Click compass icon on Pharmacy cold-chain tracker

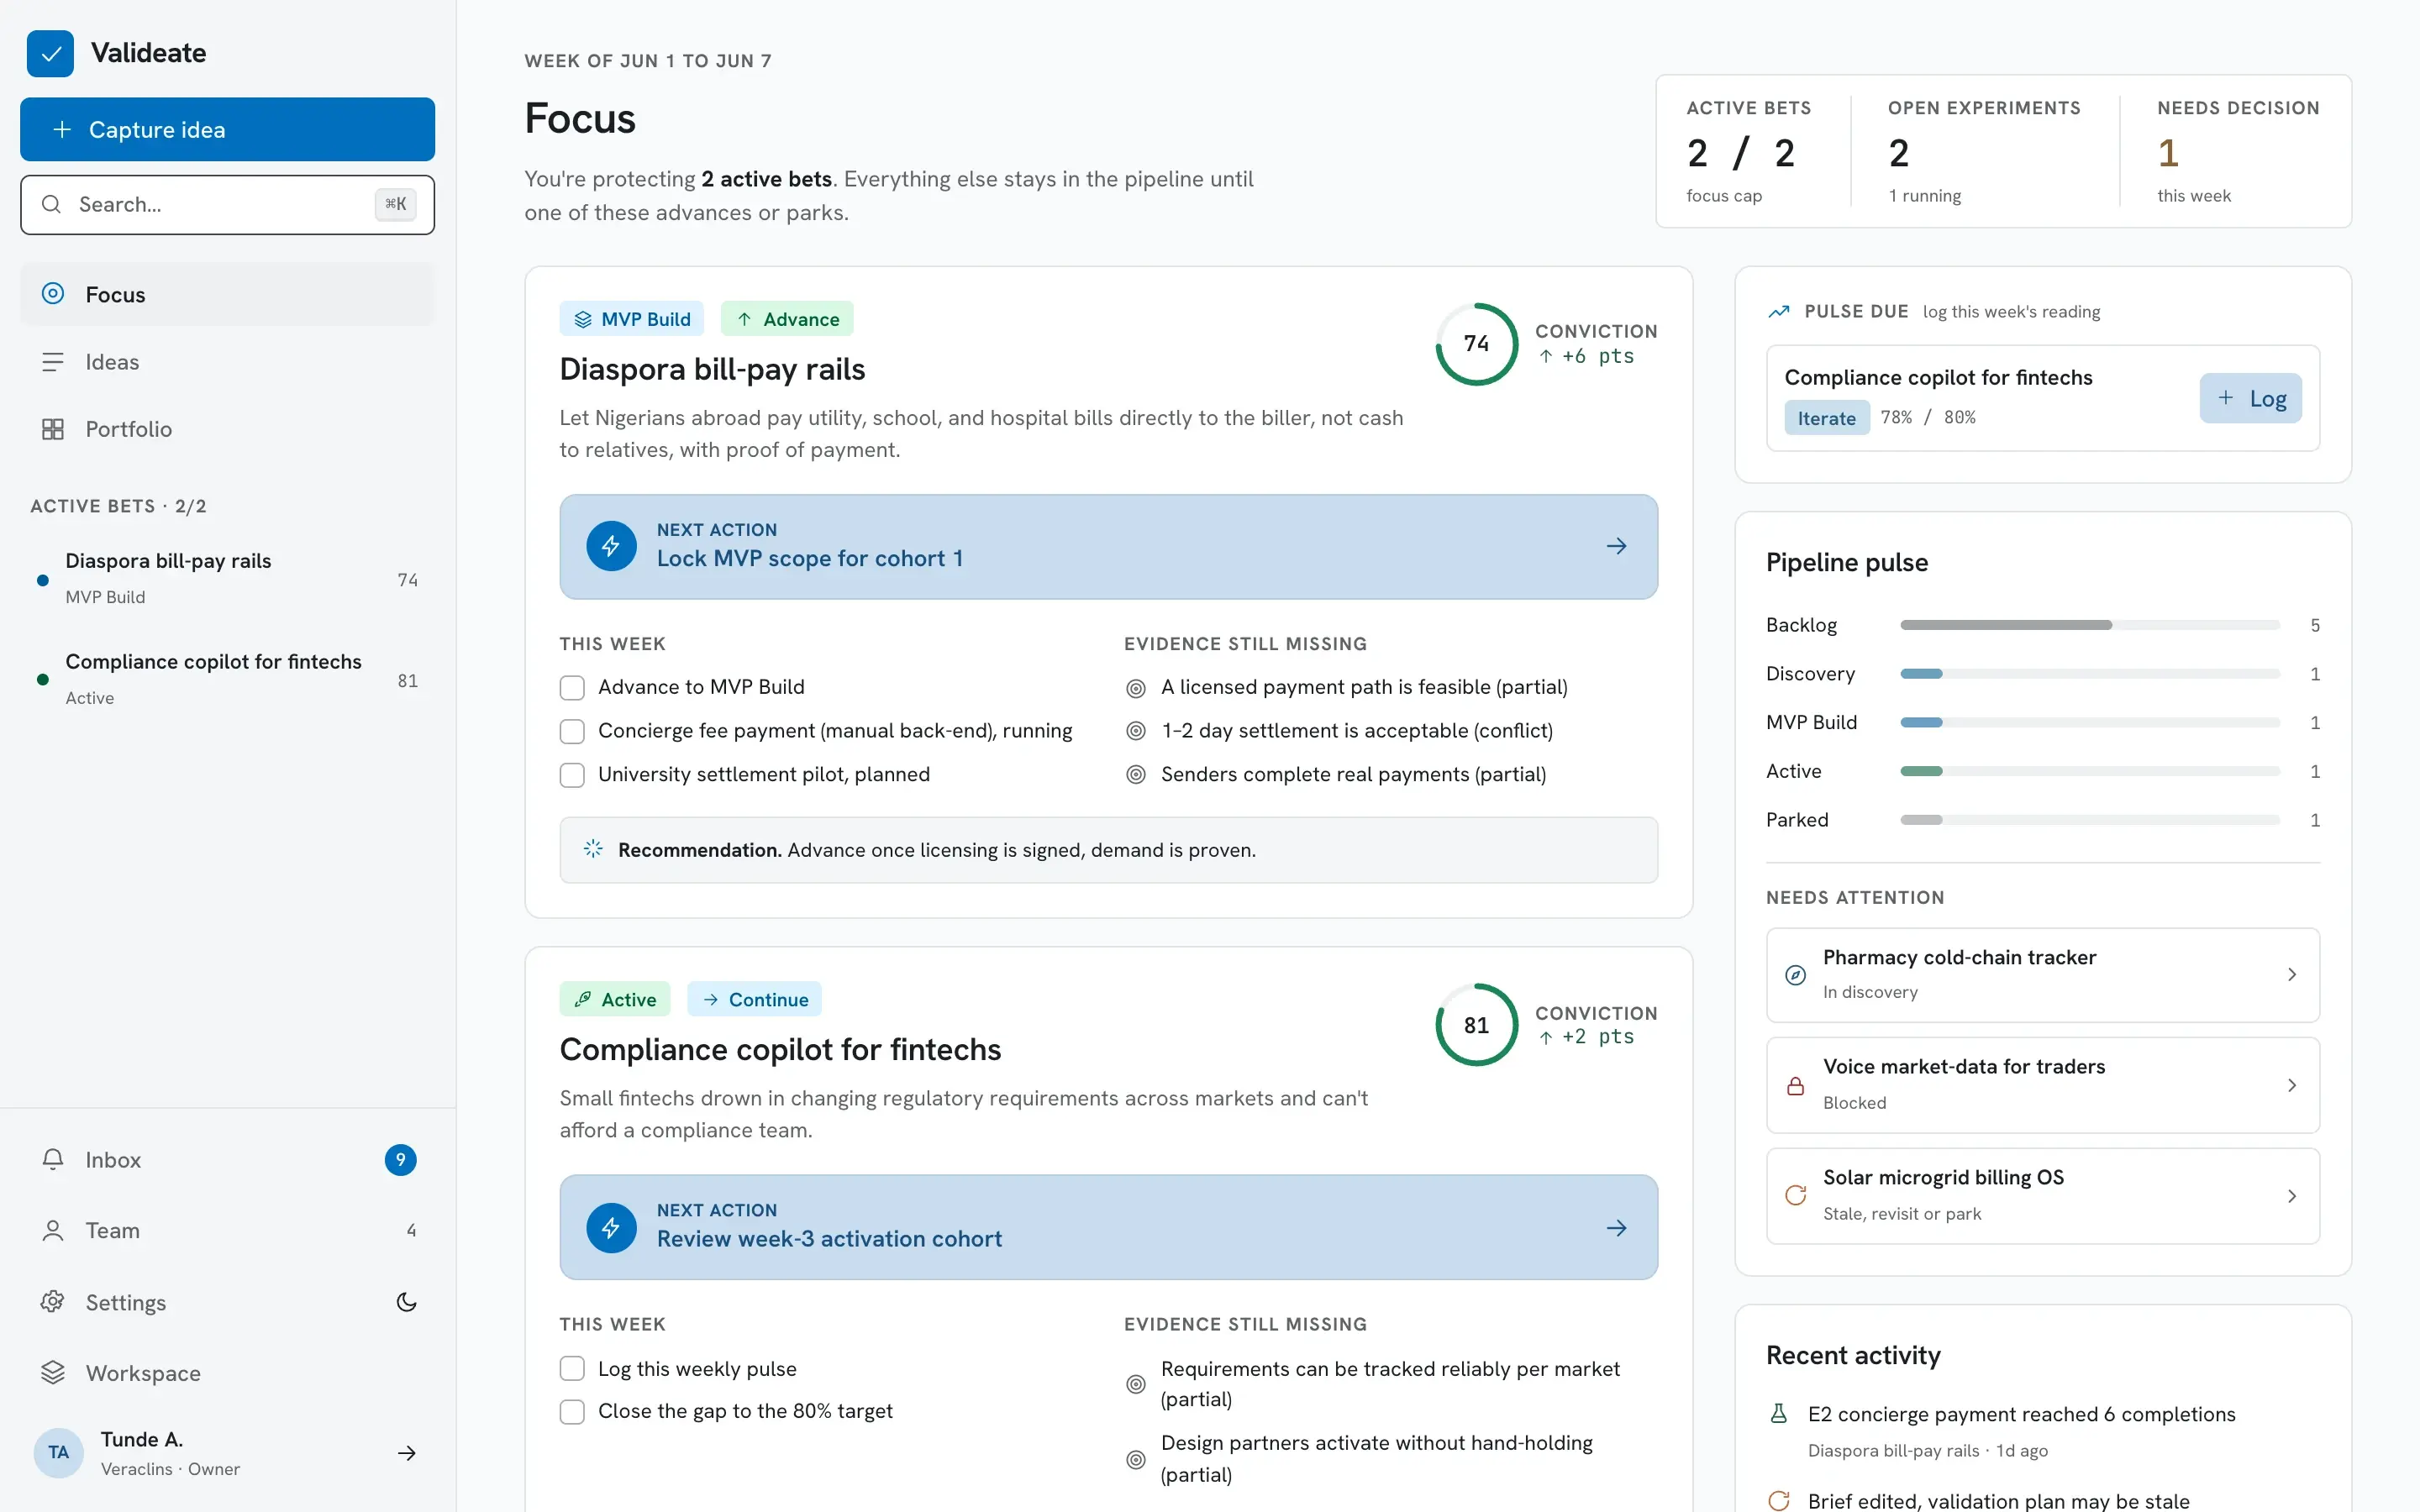1796,975
